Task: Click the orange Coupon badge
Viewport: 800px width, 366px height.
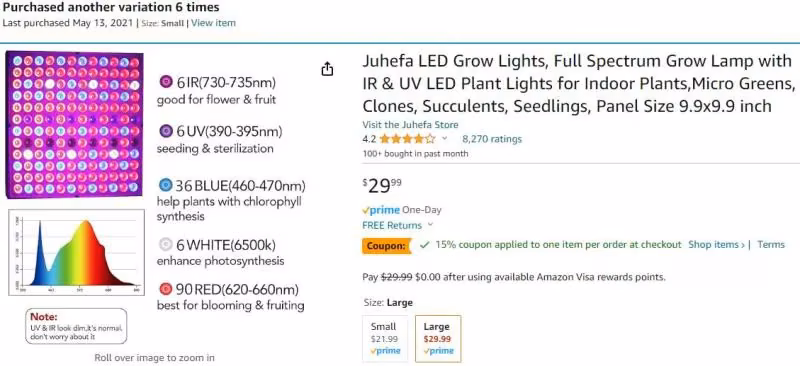Action: click(387, 246)
